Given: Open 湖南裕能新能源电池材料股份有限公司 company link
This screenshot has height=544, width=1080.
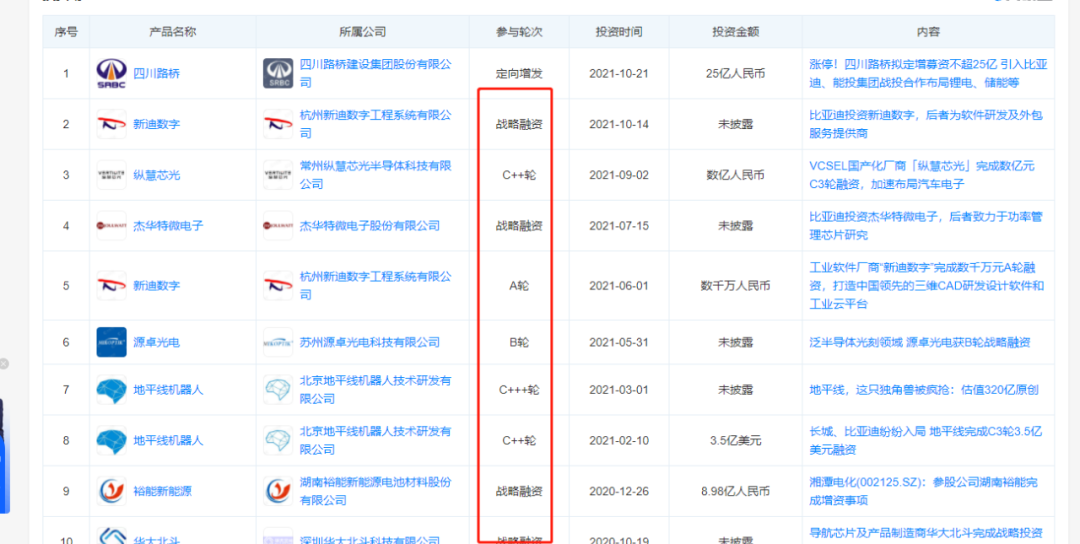Looking at the screenshot, I should [x=376, y=491].
